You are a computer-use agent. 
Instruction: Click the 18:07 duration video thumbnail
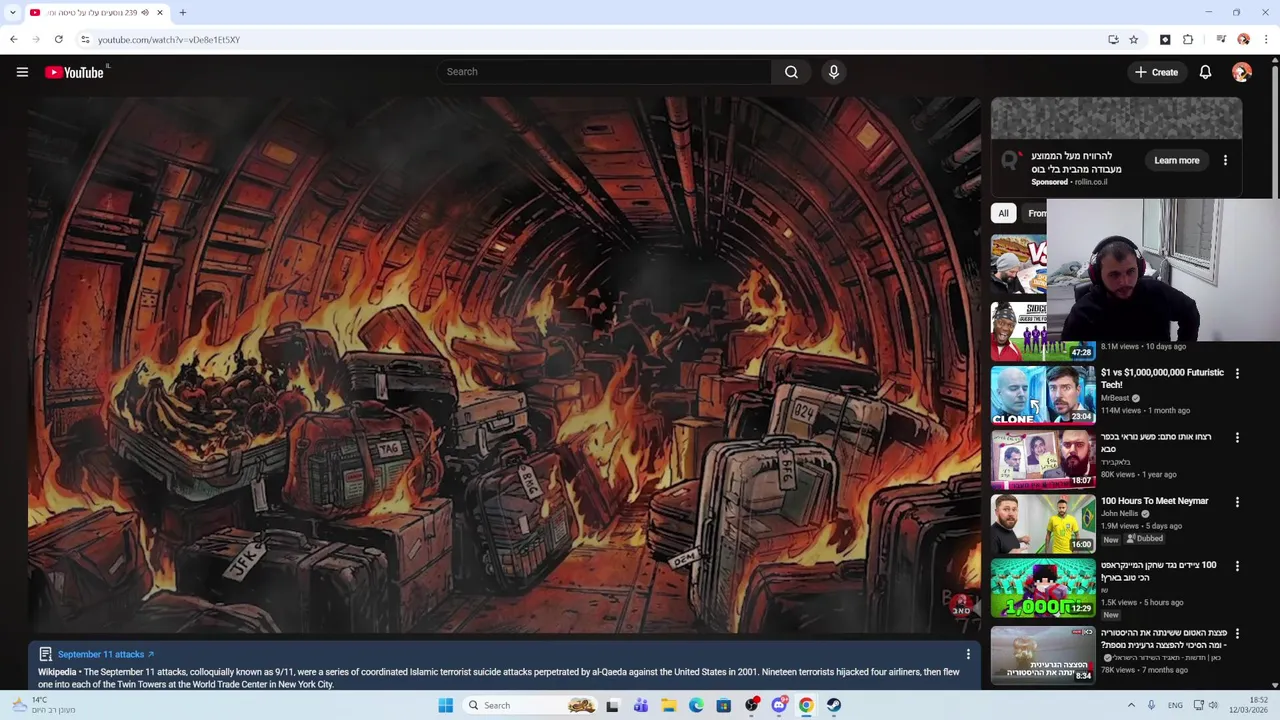tap(1043, 459)
